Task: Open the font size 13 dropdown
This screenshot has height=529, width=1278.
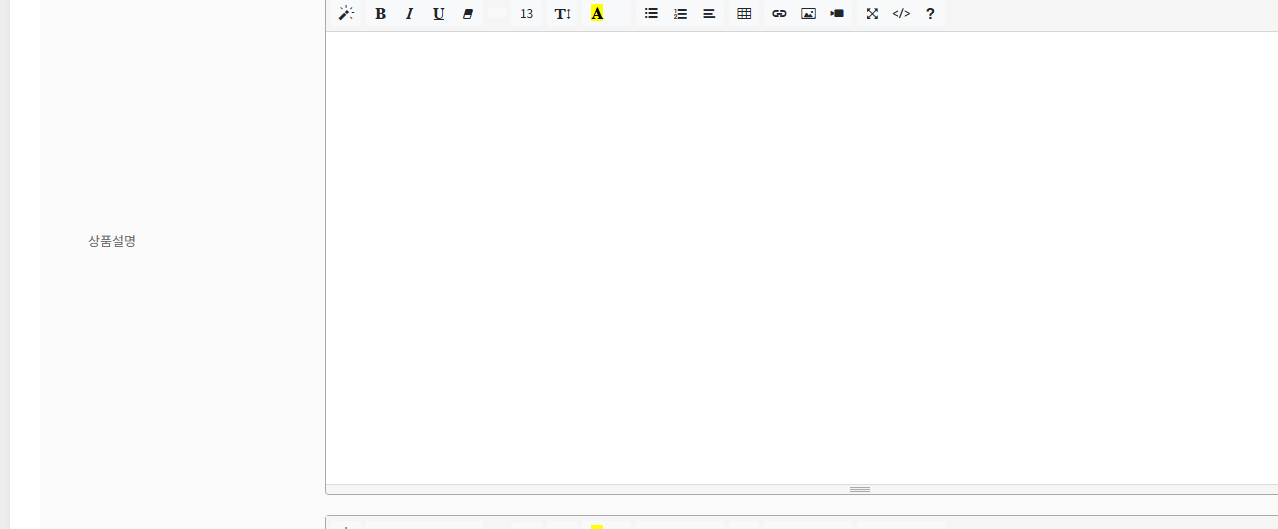Action: point(526,14)
